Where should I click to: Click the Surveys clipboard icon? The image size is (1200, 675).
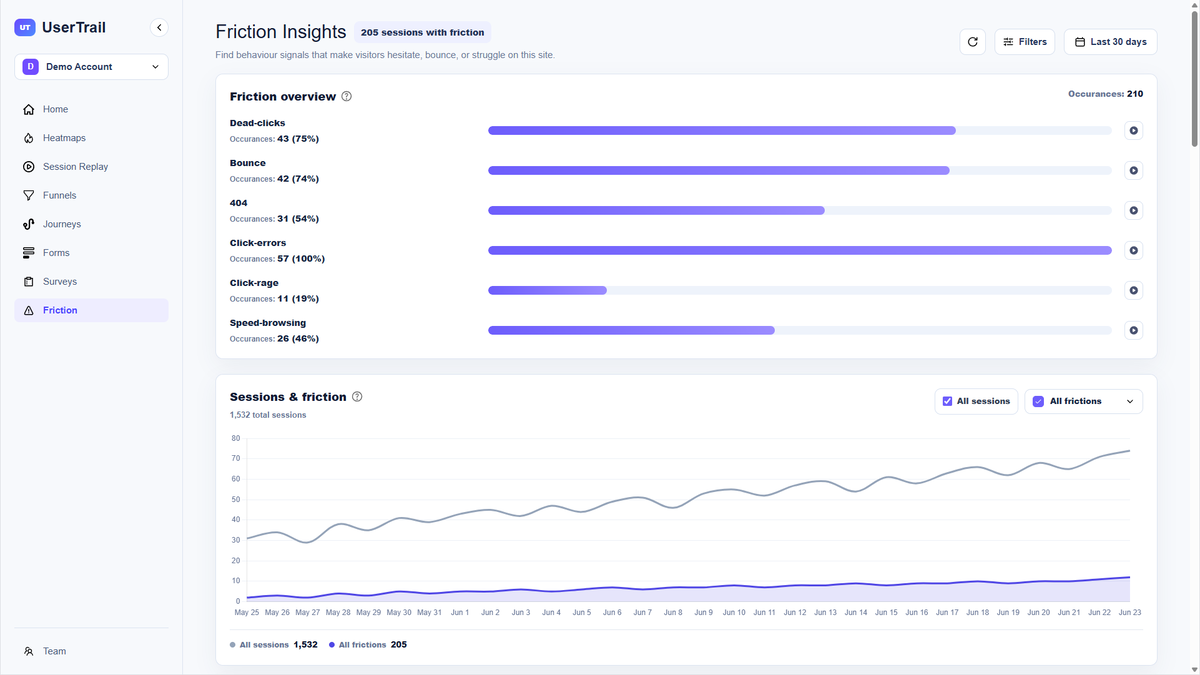coord(29,282)
